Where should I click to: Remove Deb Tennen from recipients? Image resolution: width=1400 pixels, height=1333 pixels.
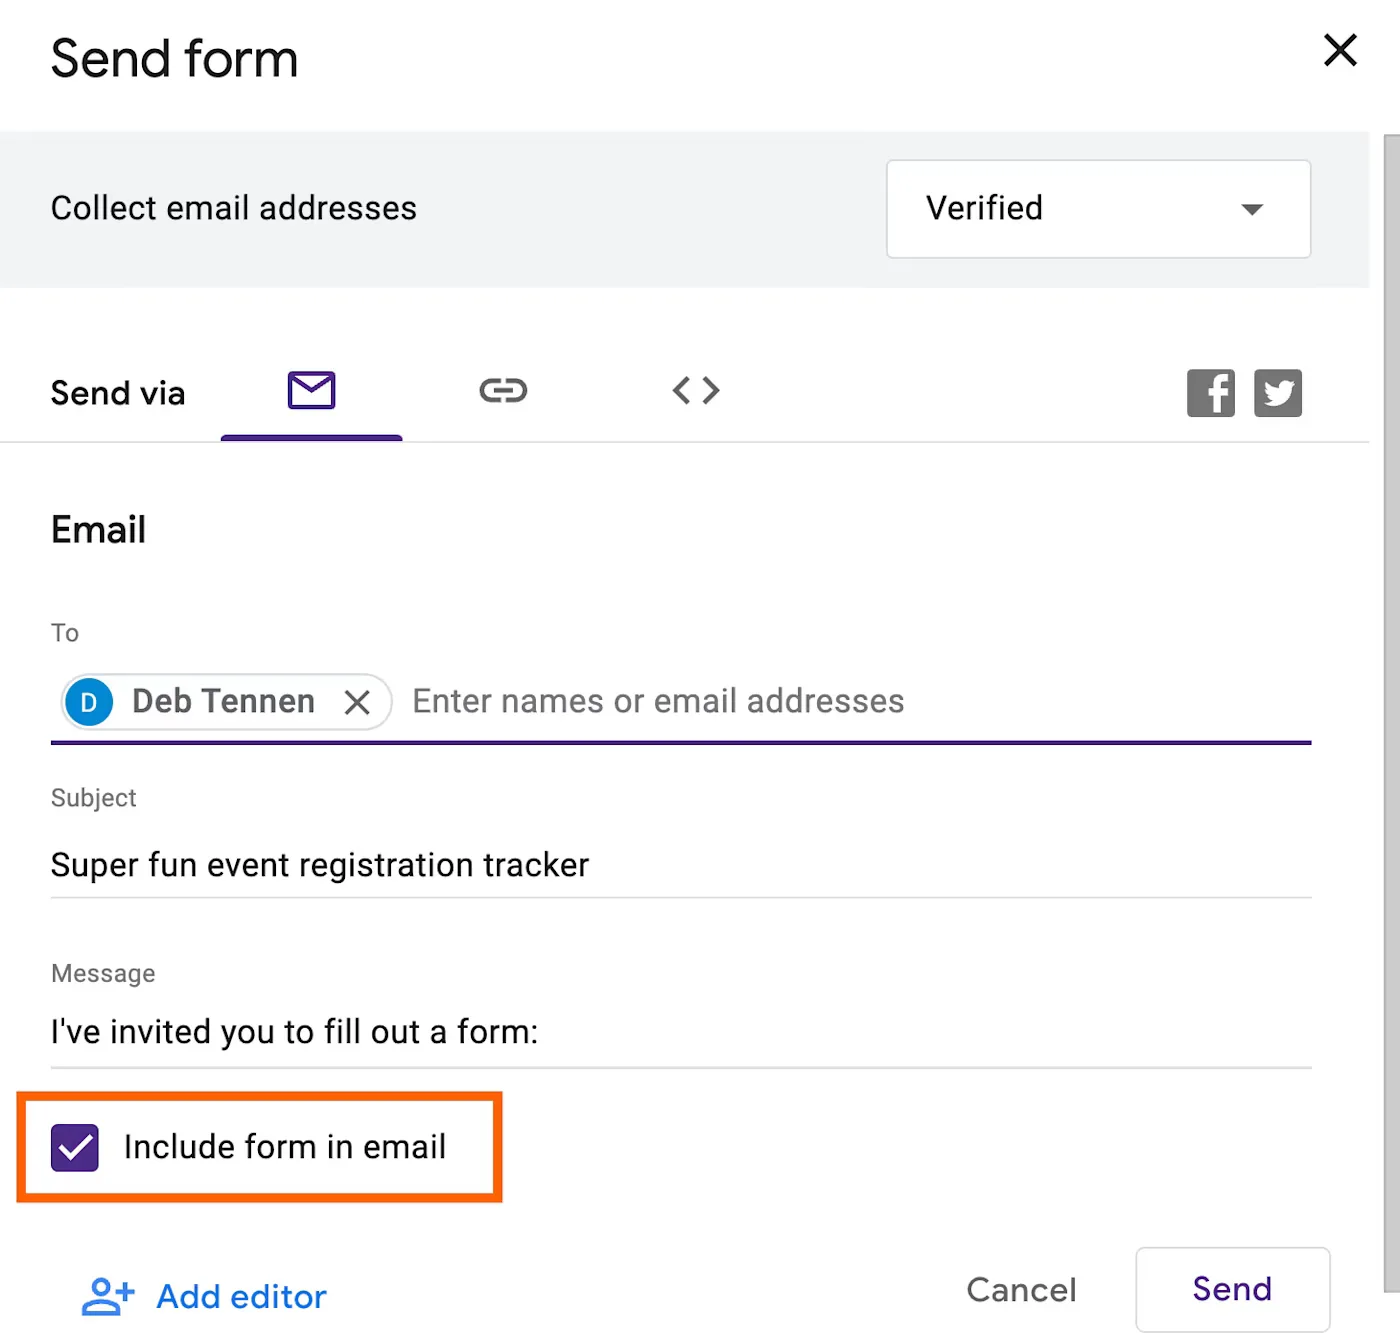(x=357, y=702)
